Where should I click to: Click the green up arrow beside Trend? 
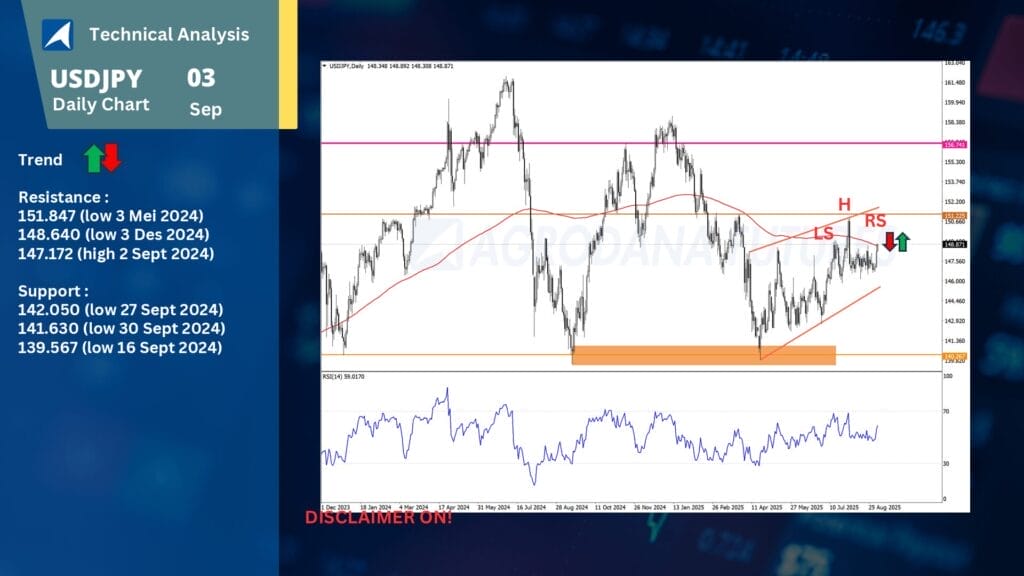click(x=93, y=158)
